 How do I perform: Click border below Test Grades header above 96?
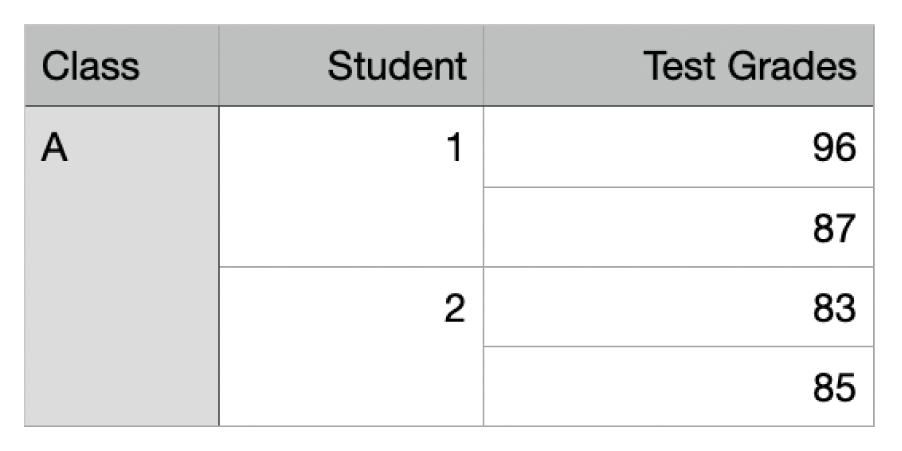click(678, 106)
